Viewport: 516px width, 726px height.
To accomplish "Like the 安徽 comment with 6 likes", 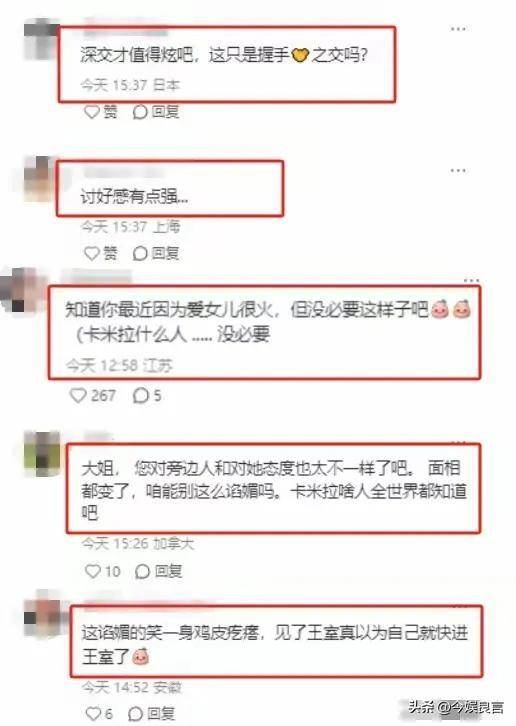I will (x=99, y=713).
